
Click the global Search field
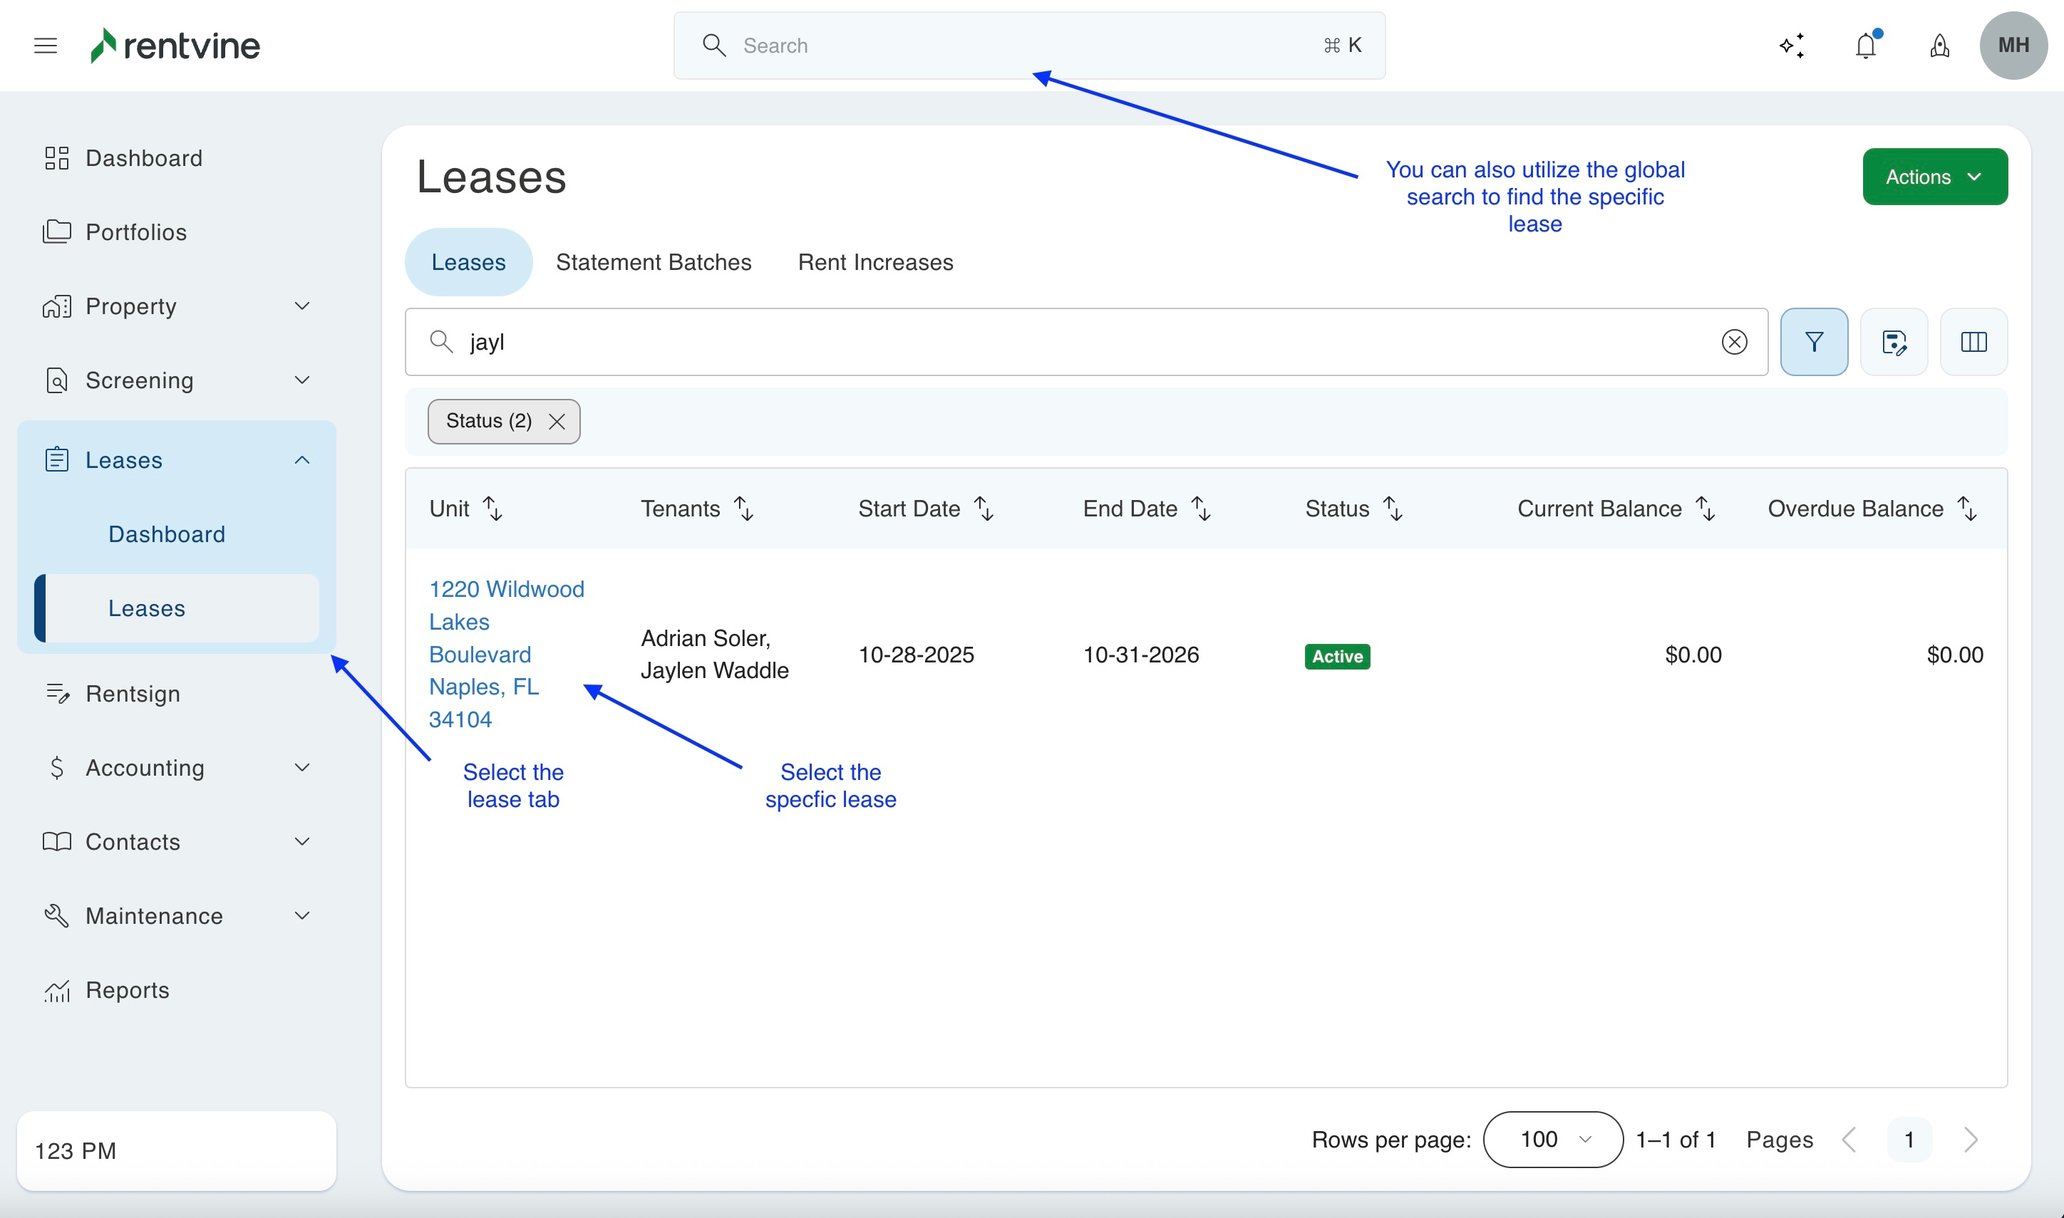pyautogui.click(x=1028, y=45)
